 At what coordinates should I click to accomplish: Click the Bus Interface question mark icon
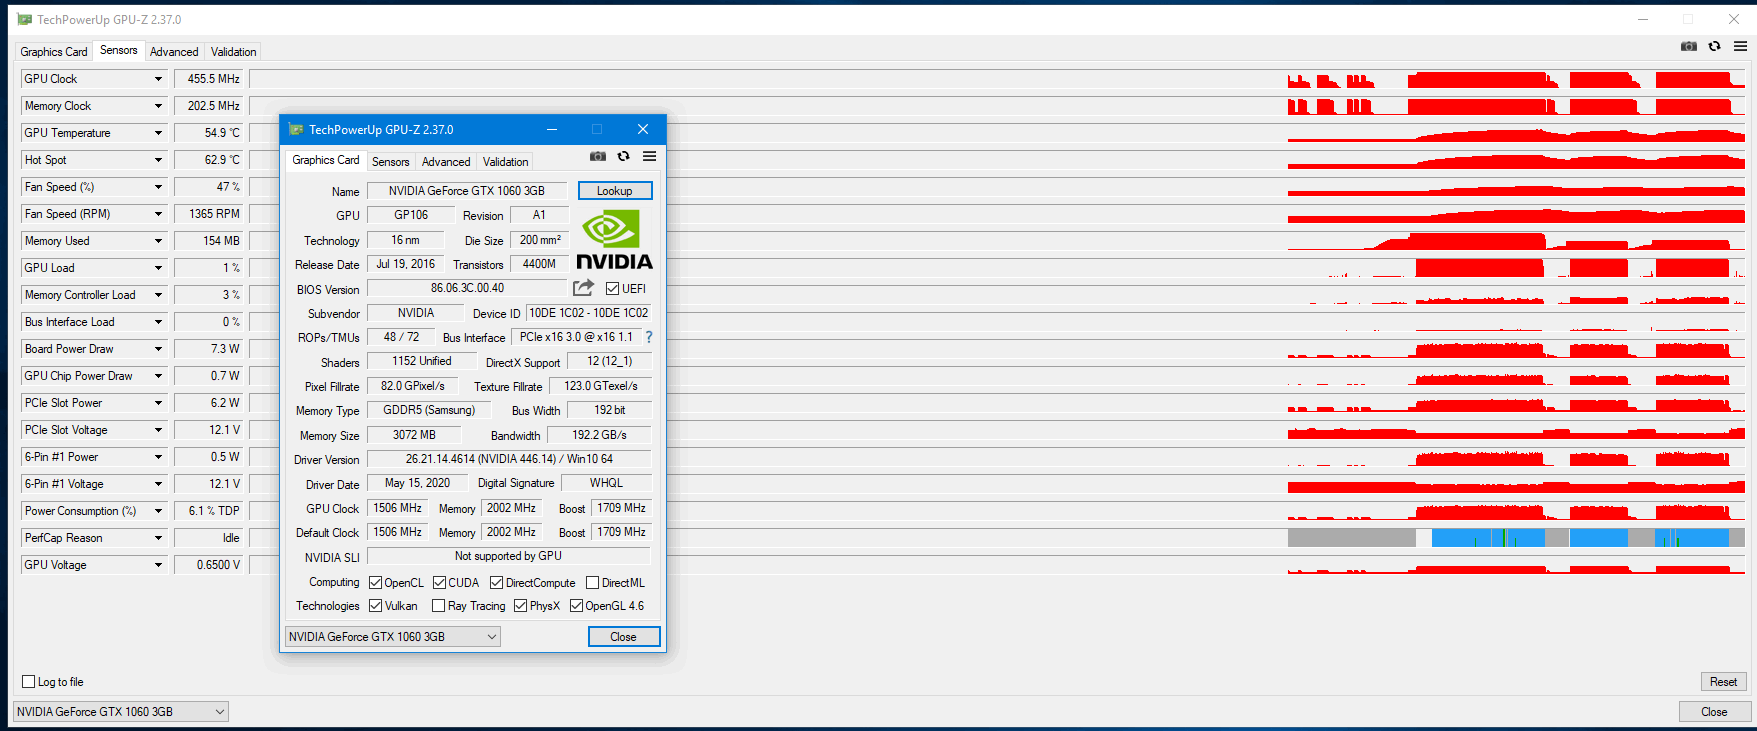649,337
